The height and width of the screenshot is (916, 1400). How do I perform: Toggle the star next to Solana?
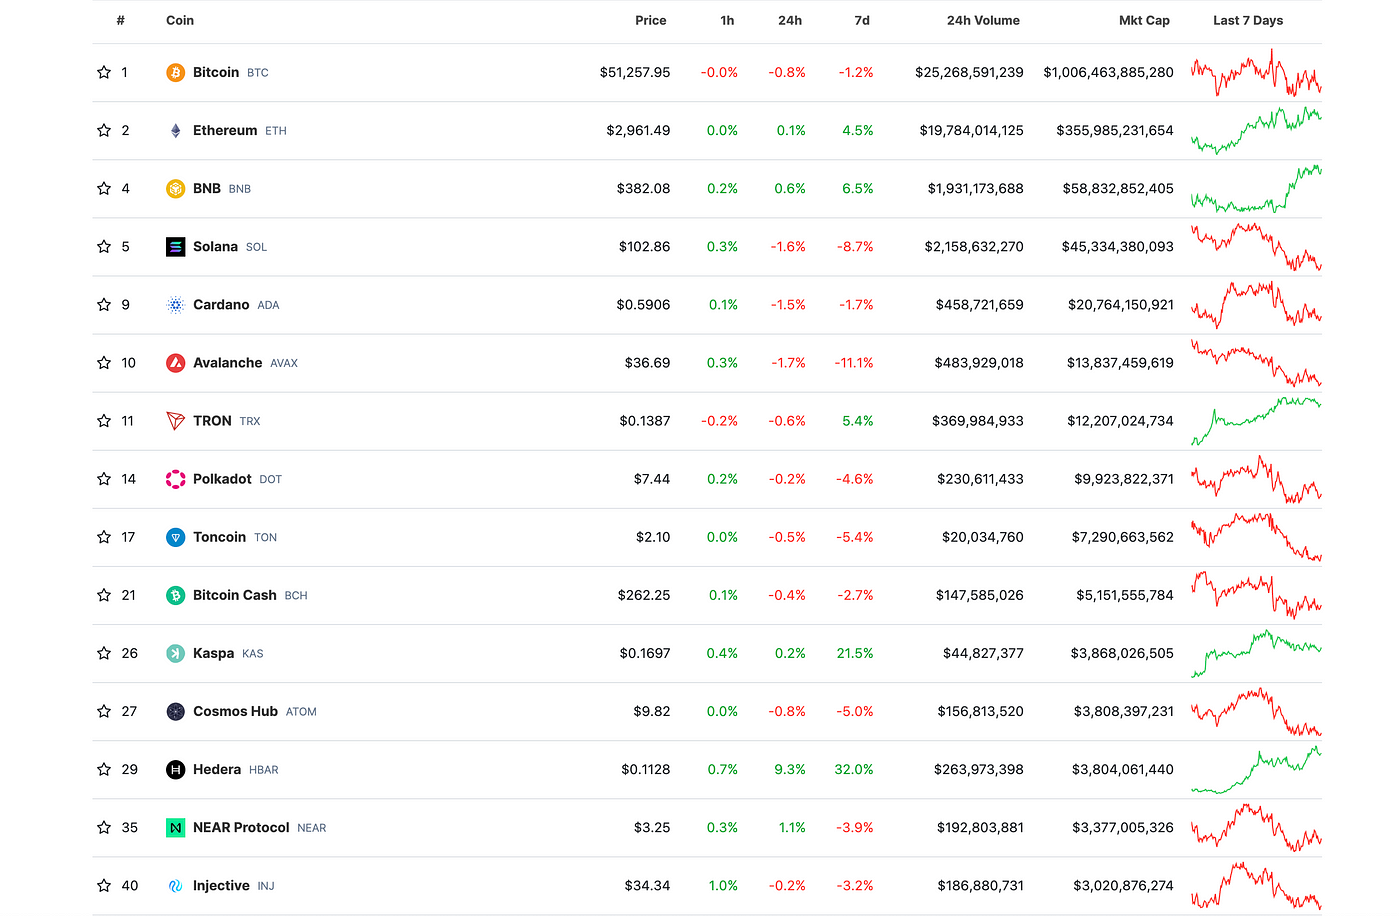104,246
